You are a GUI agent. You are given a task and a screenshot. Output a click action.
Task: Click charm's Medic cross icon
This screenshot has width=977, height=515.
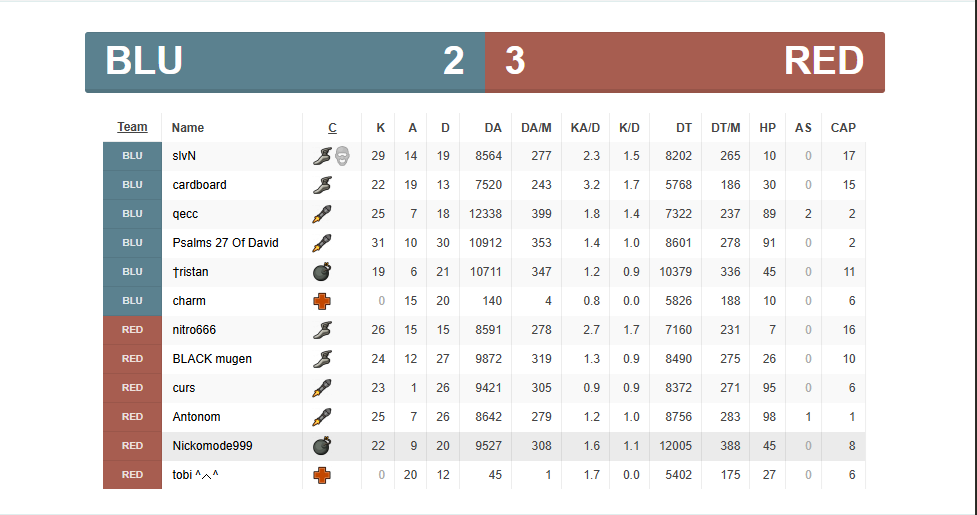(321, 301)
